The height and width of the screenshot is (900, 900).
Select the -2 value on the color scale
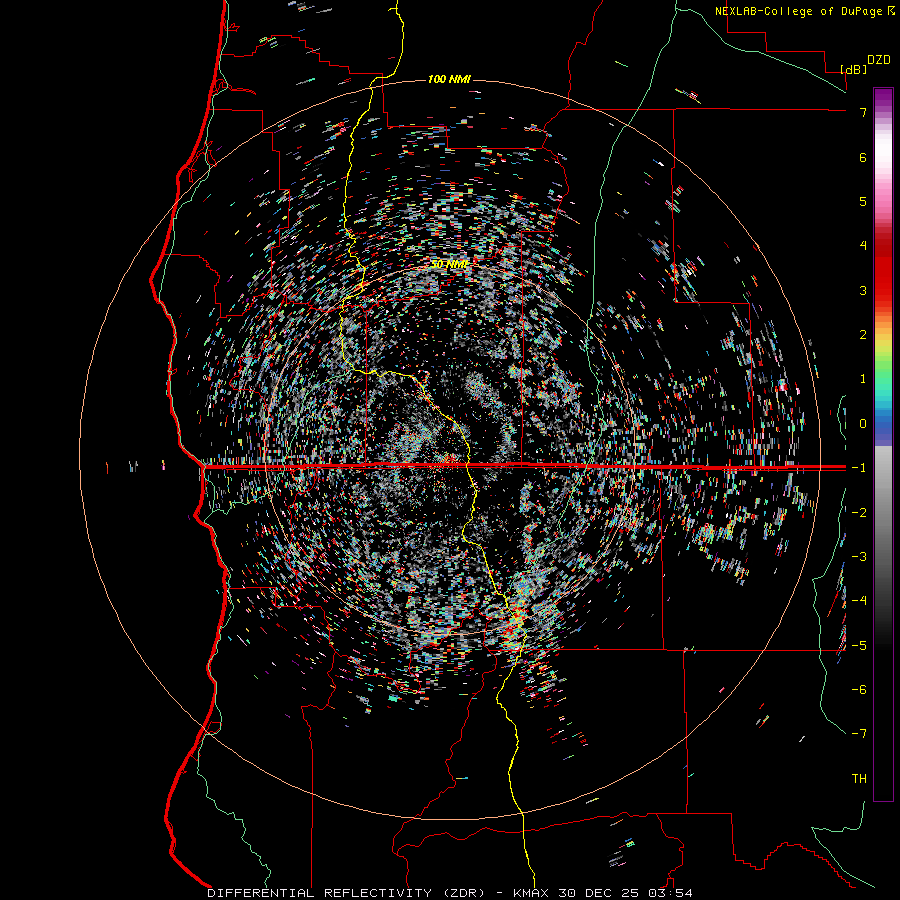pos(859,513)
